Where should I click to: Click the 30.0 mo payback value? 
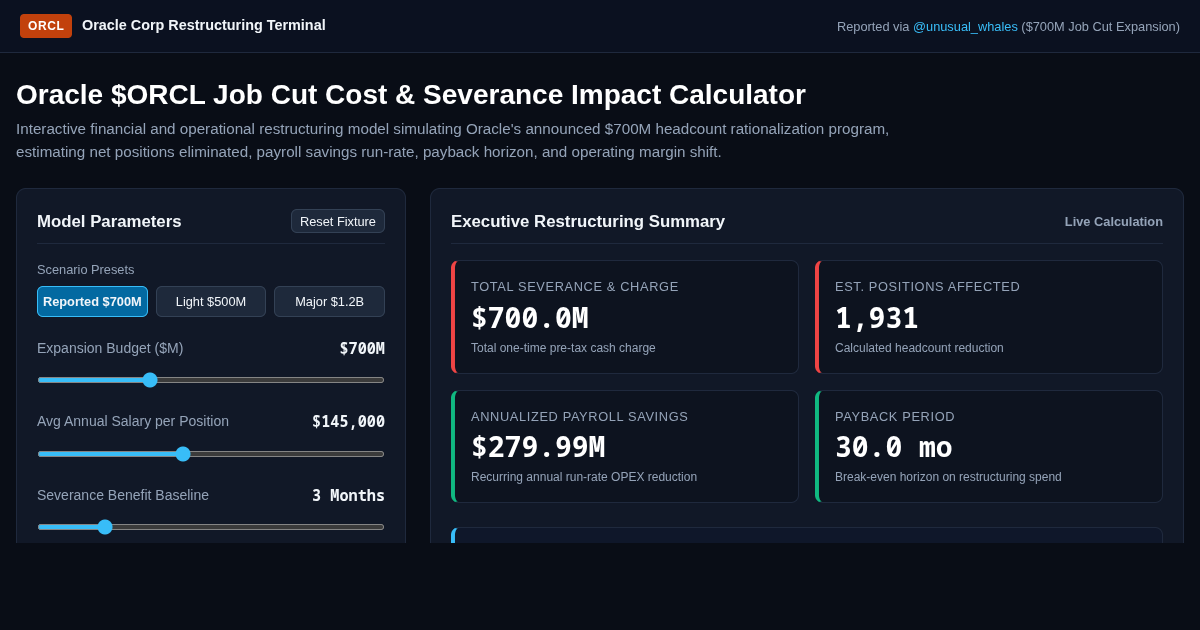click(x=894, y=447)
